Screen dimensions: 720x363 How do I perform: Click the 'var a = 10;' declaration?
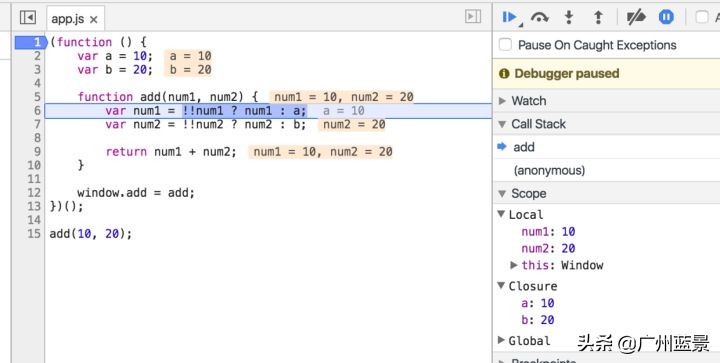(x=115, y=56)
